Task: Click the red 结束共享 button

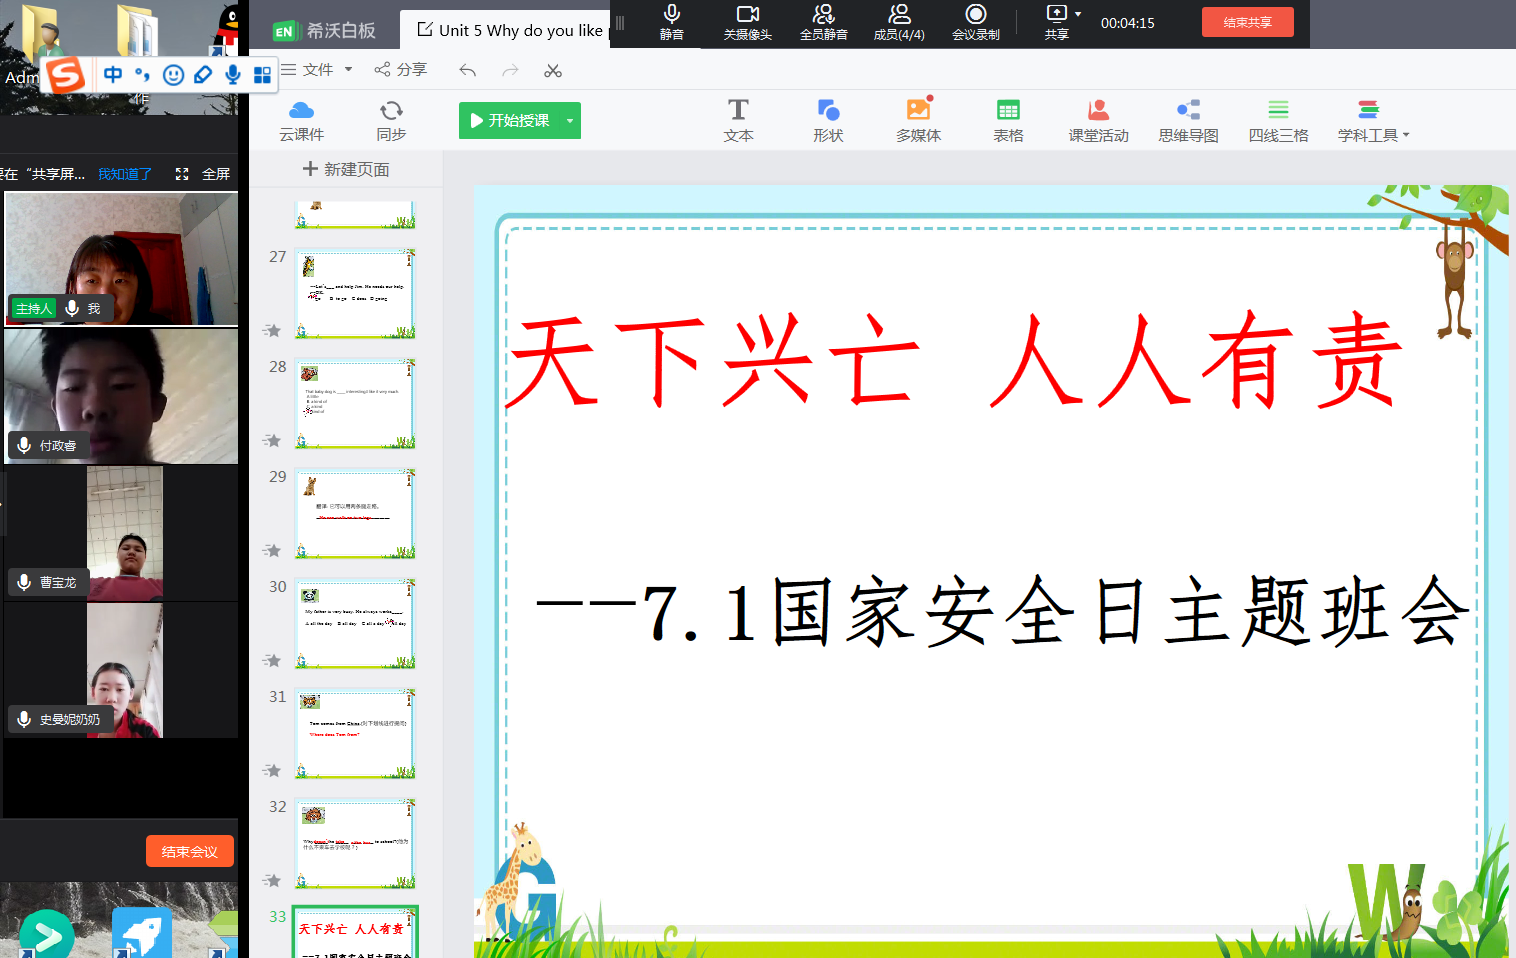Action: [x=1247, y=22]
